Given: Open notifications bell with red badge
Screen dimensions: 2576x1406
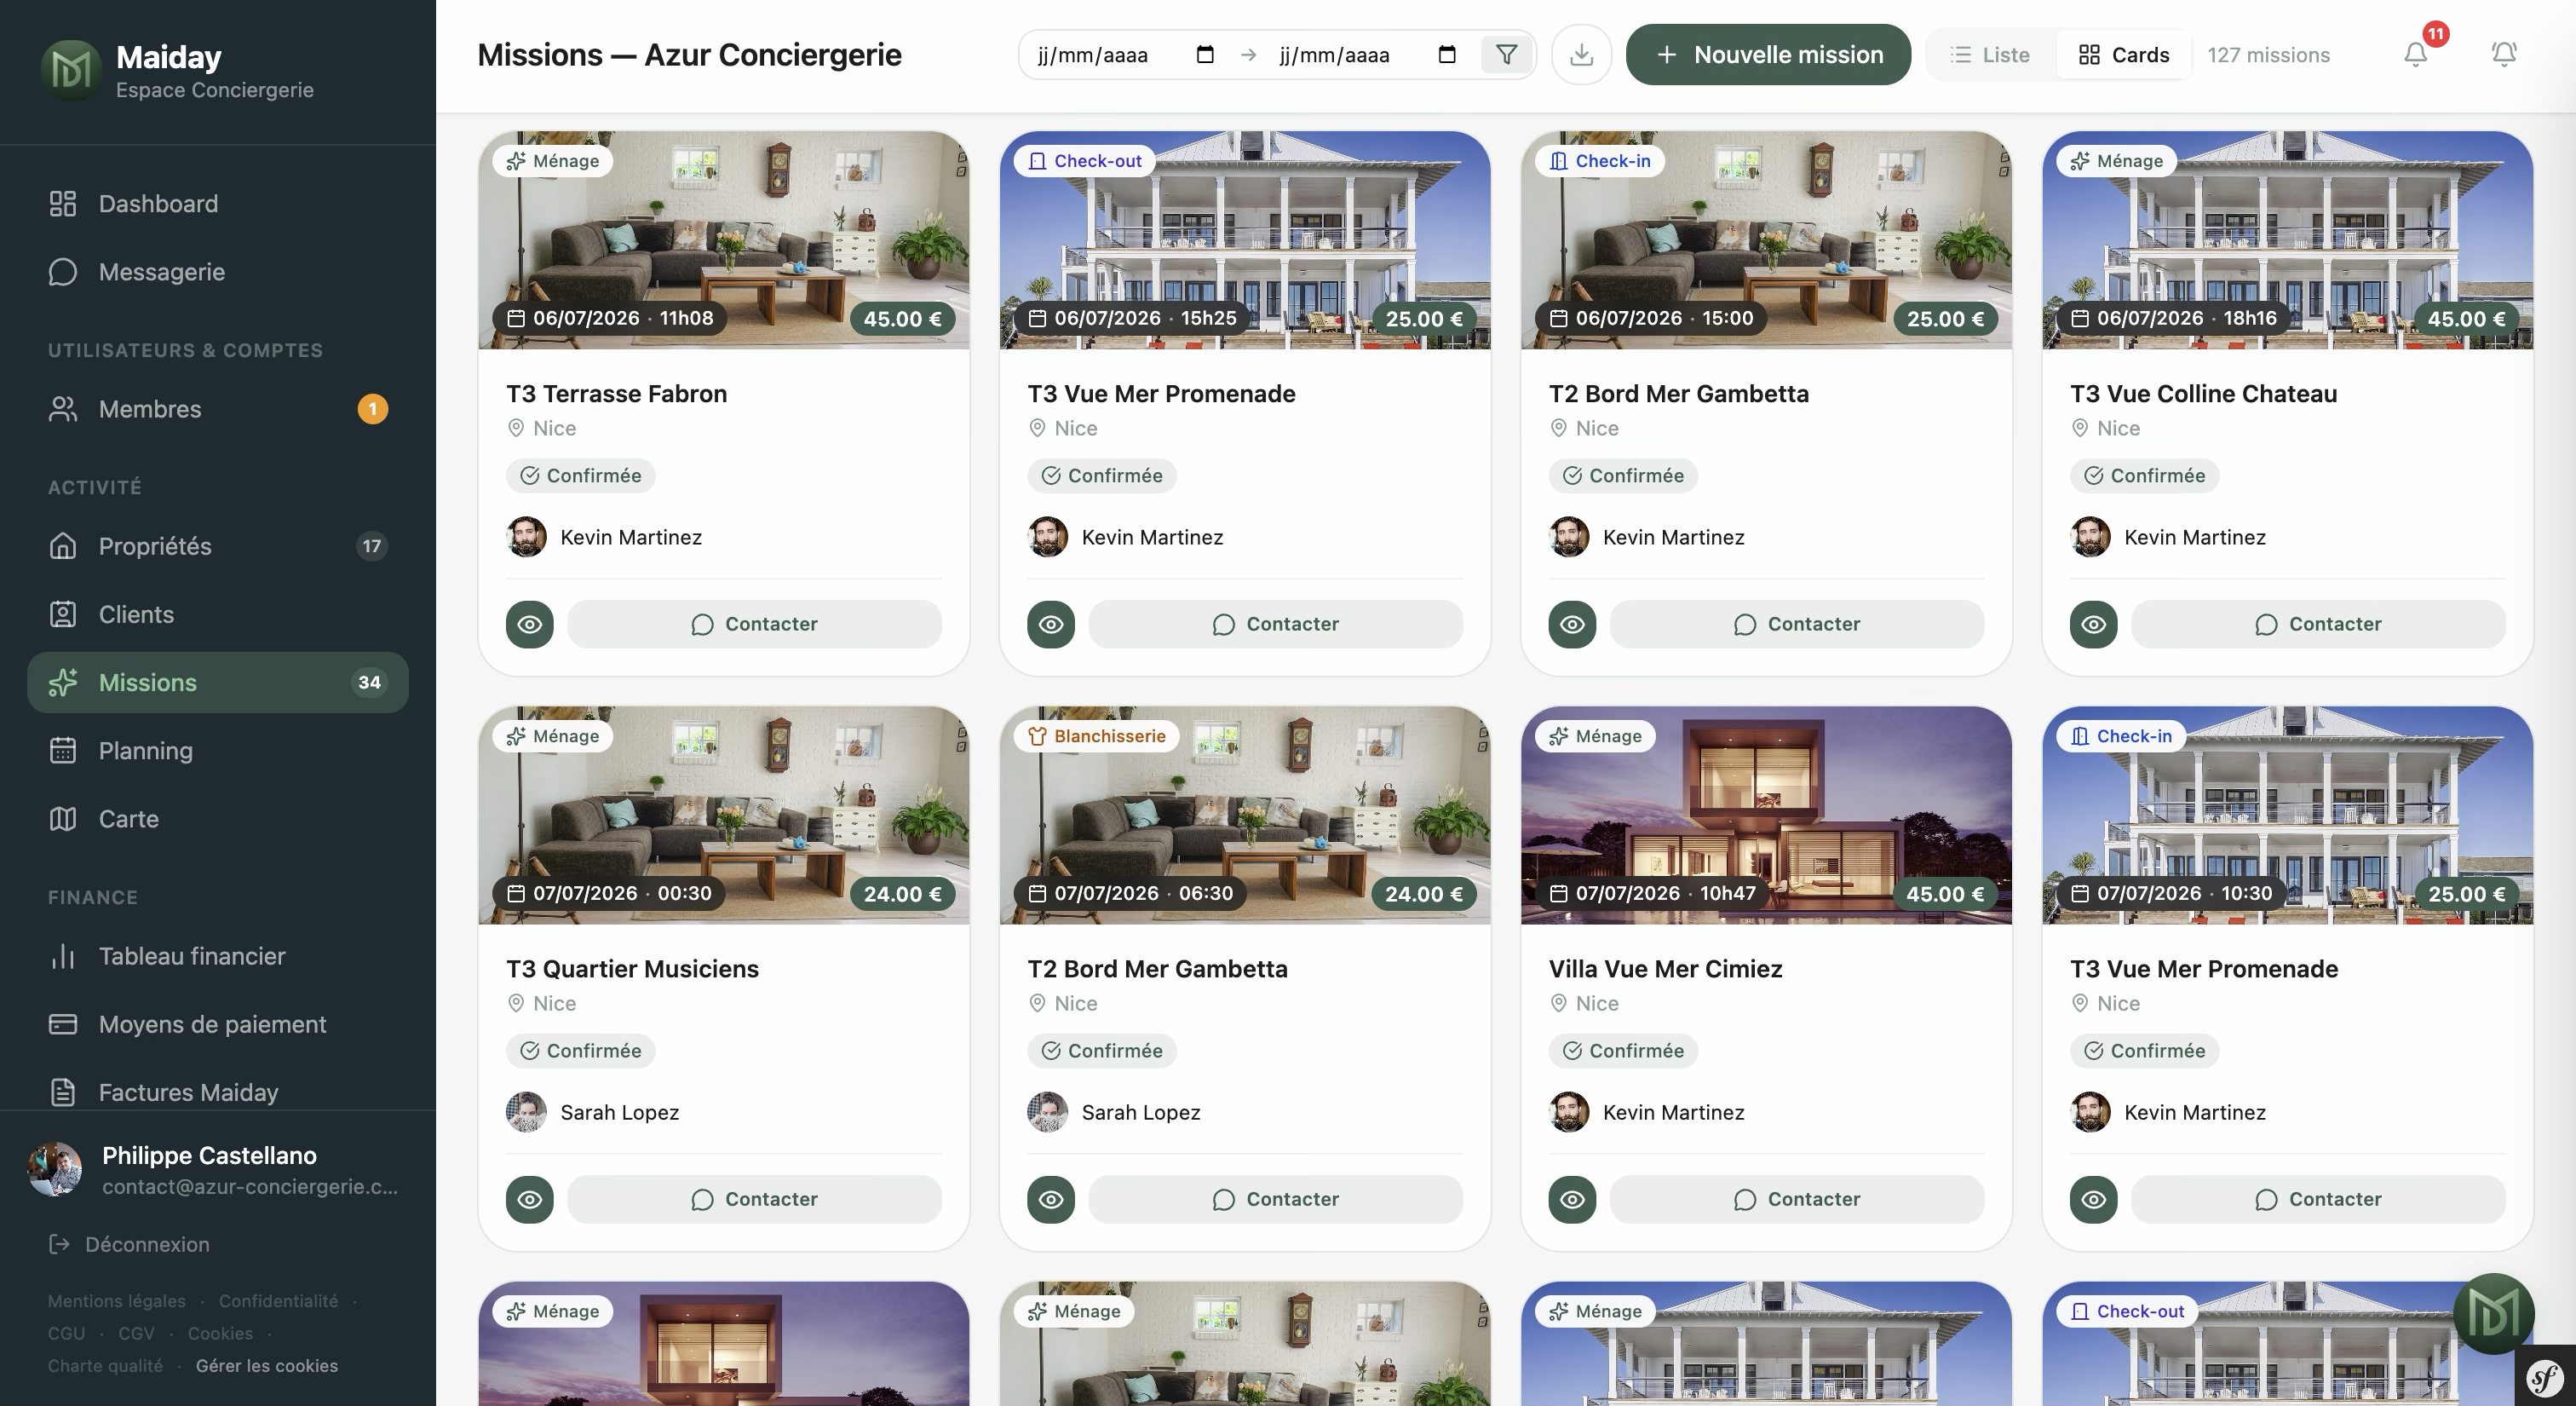Looking at the screenshot, I should tap(2416, 54).
